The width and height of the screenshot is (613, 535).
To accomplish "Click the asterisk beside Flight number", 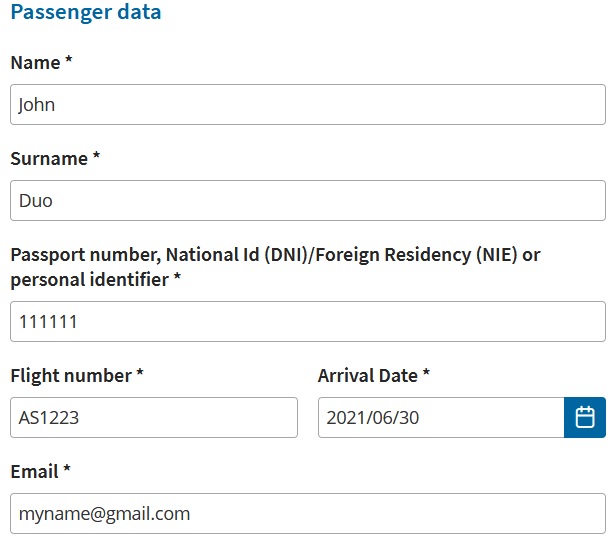I will tap(140, 375).
